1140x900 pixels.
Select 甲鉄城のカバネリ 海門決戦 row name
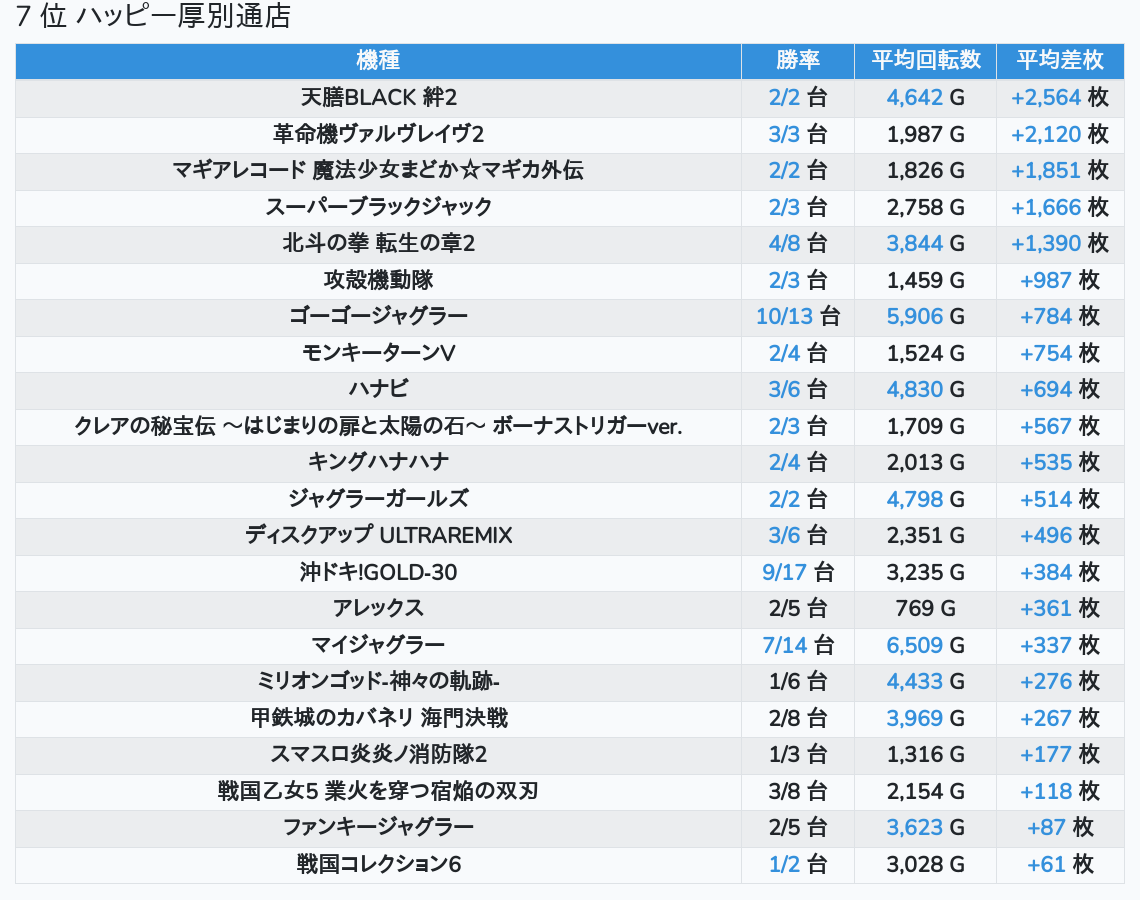click(378, 718)
